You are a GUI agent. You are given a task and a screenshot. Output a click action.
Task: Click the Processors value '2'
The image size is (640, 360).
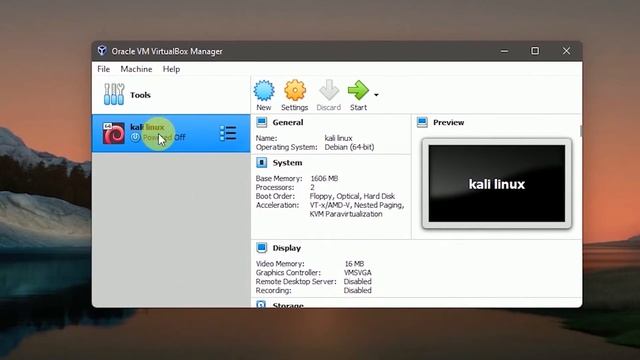pos(312,187)
